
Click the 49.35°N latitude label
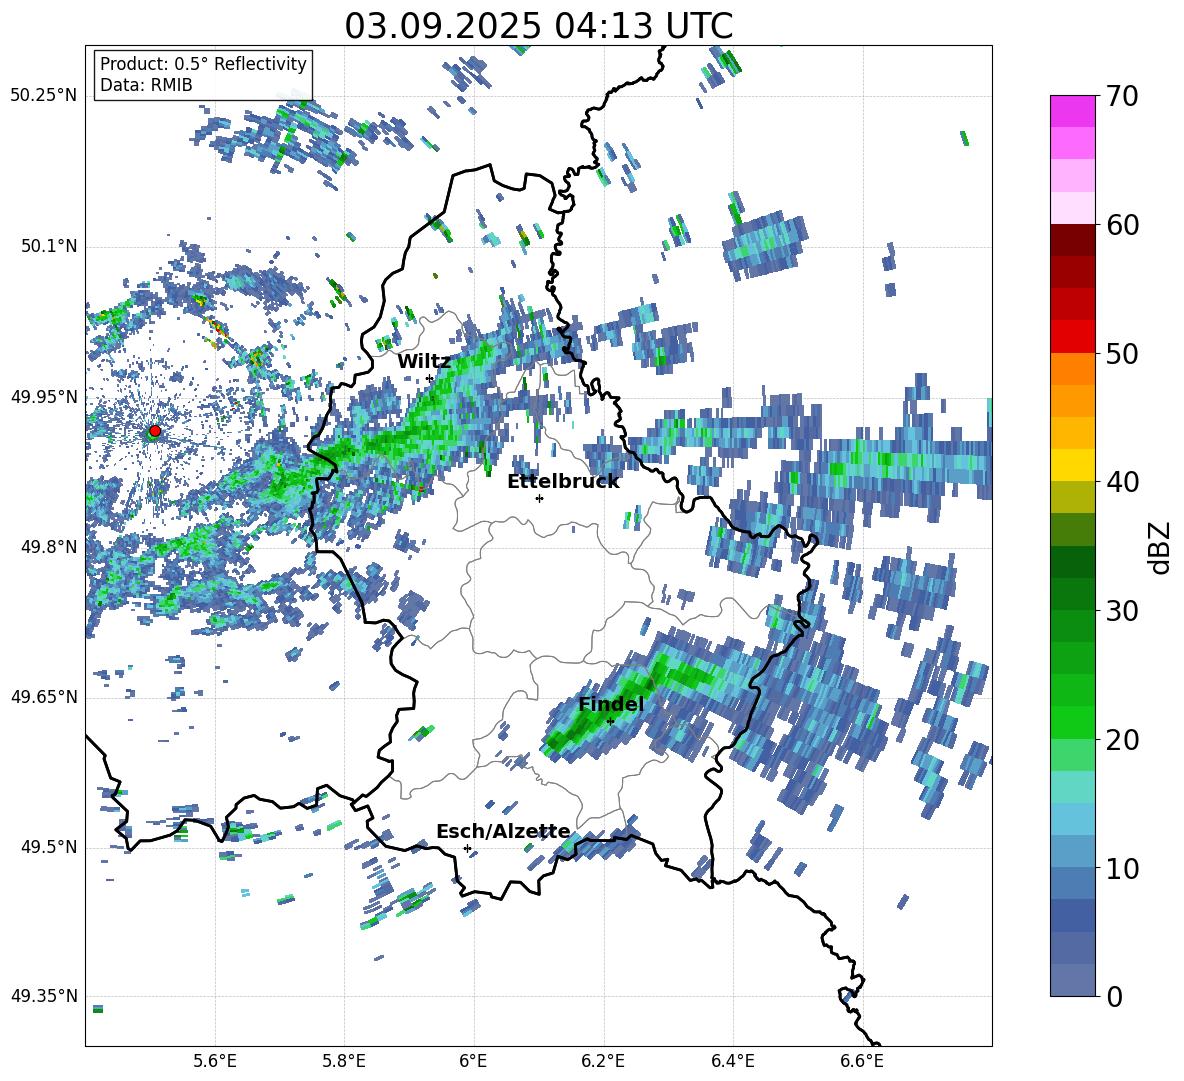pos(44,996)
